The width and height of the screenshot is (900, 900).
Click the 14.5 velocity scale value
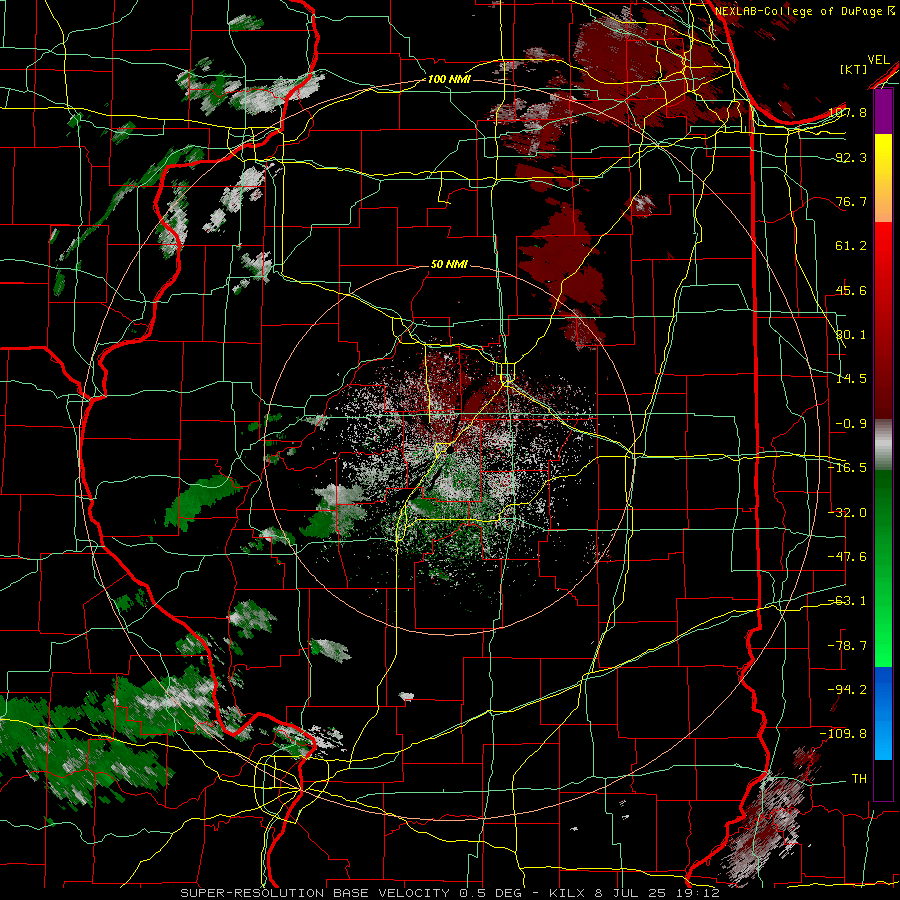(851, 379)
